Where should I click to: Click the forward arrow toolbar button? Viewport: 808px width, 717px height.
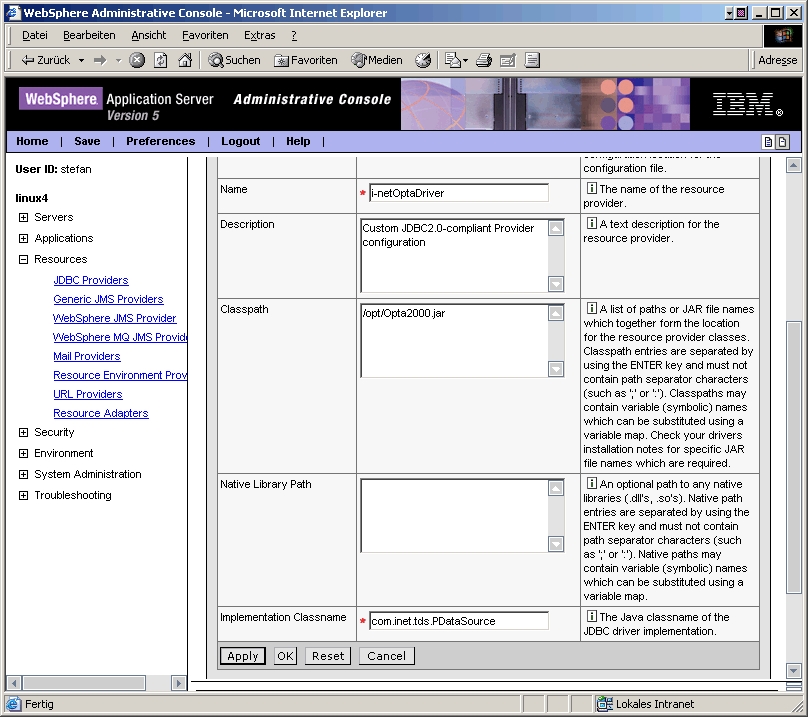(100, 60)
